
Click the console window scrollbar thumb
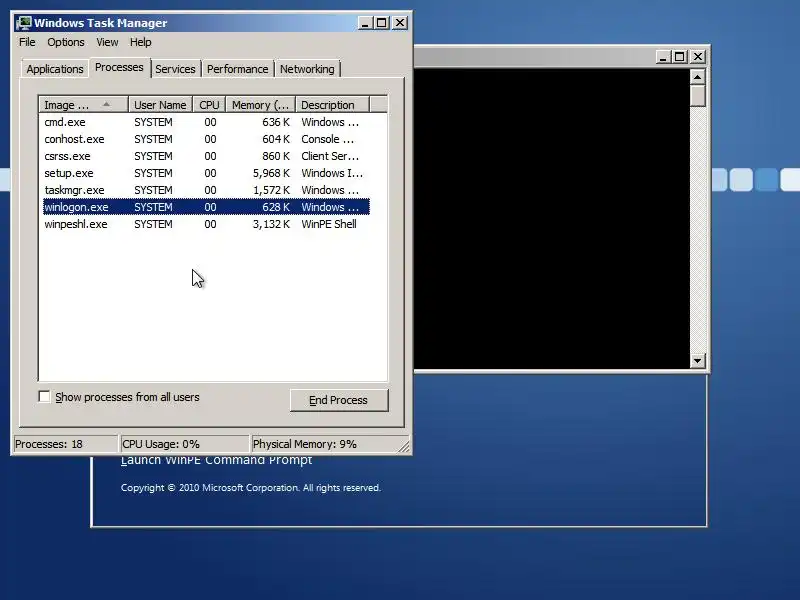(697, 95)
